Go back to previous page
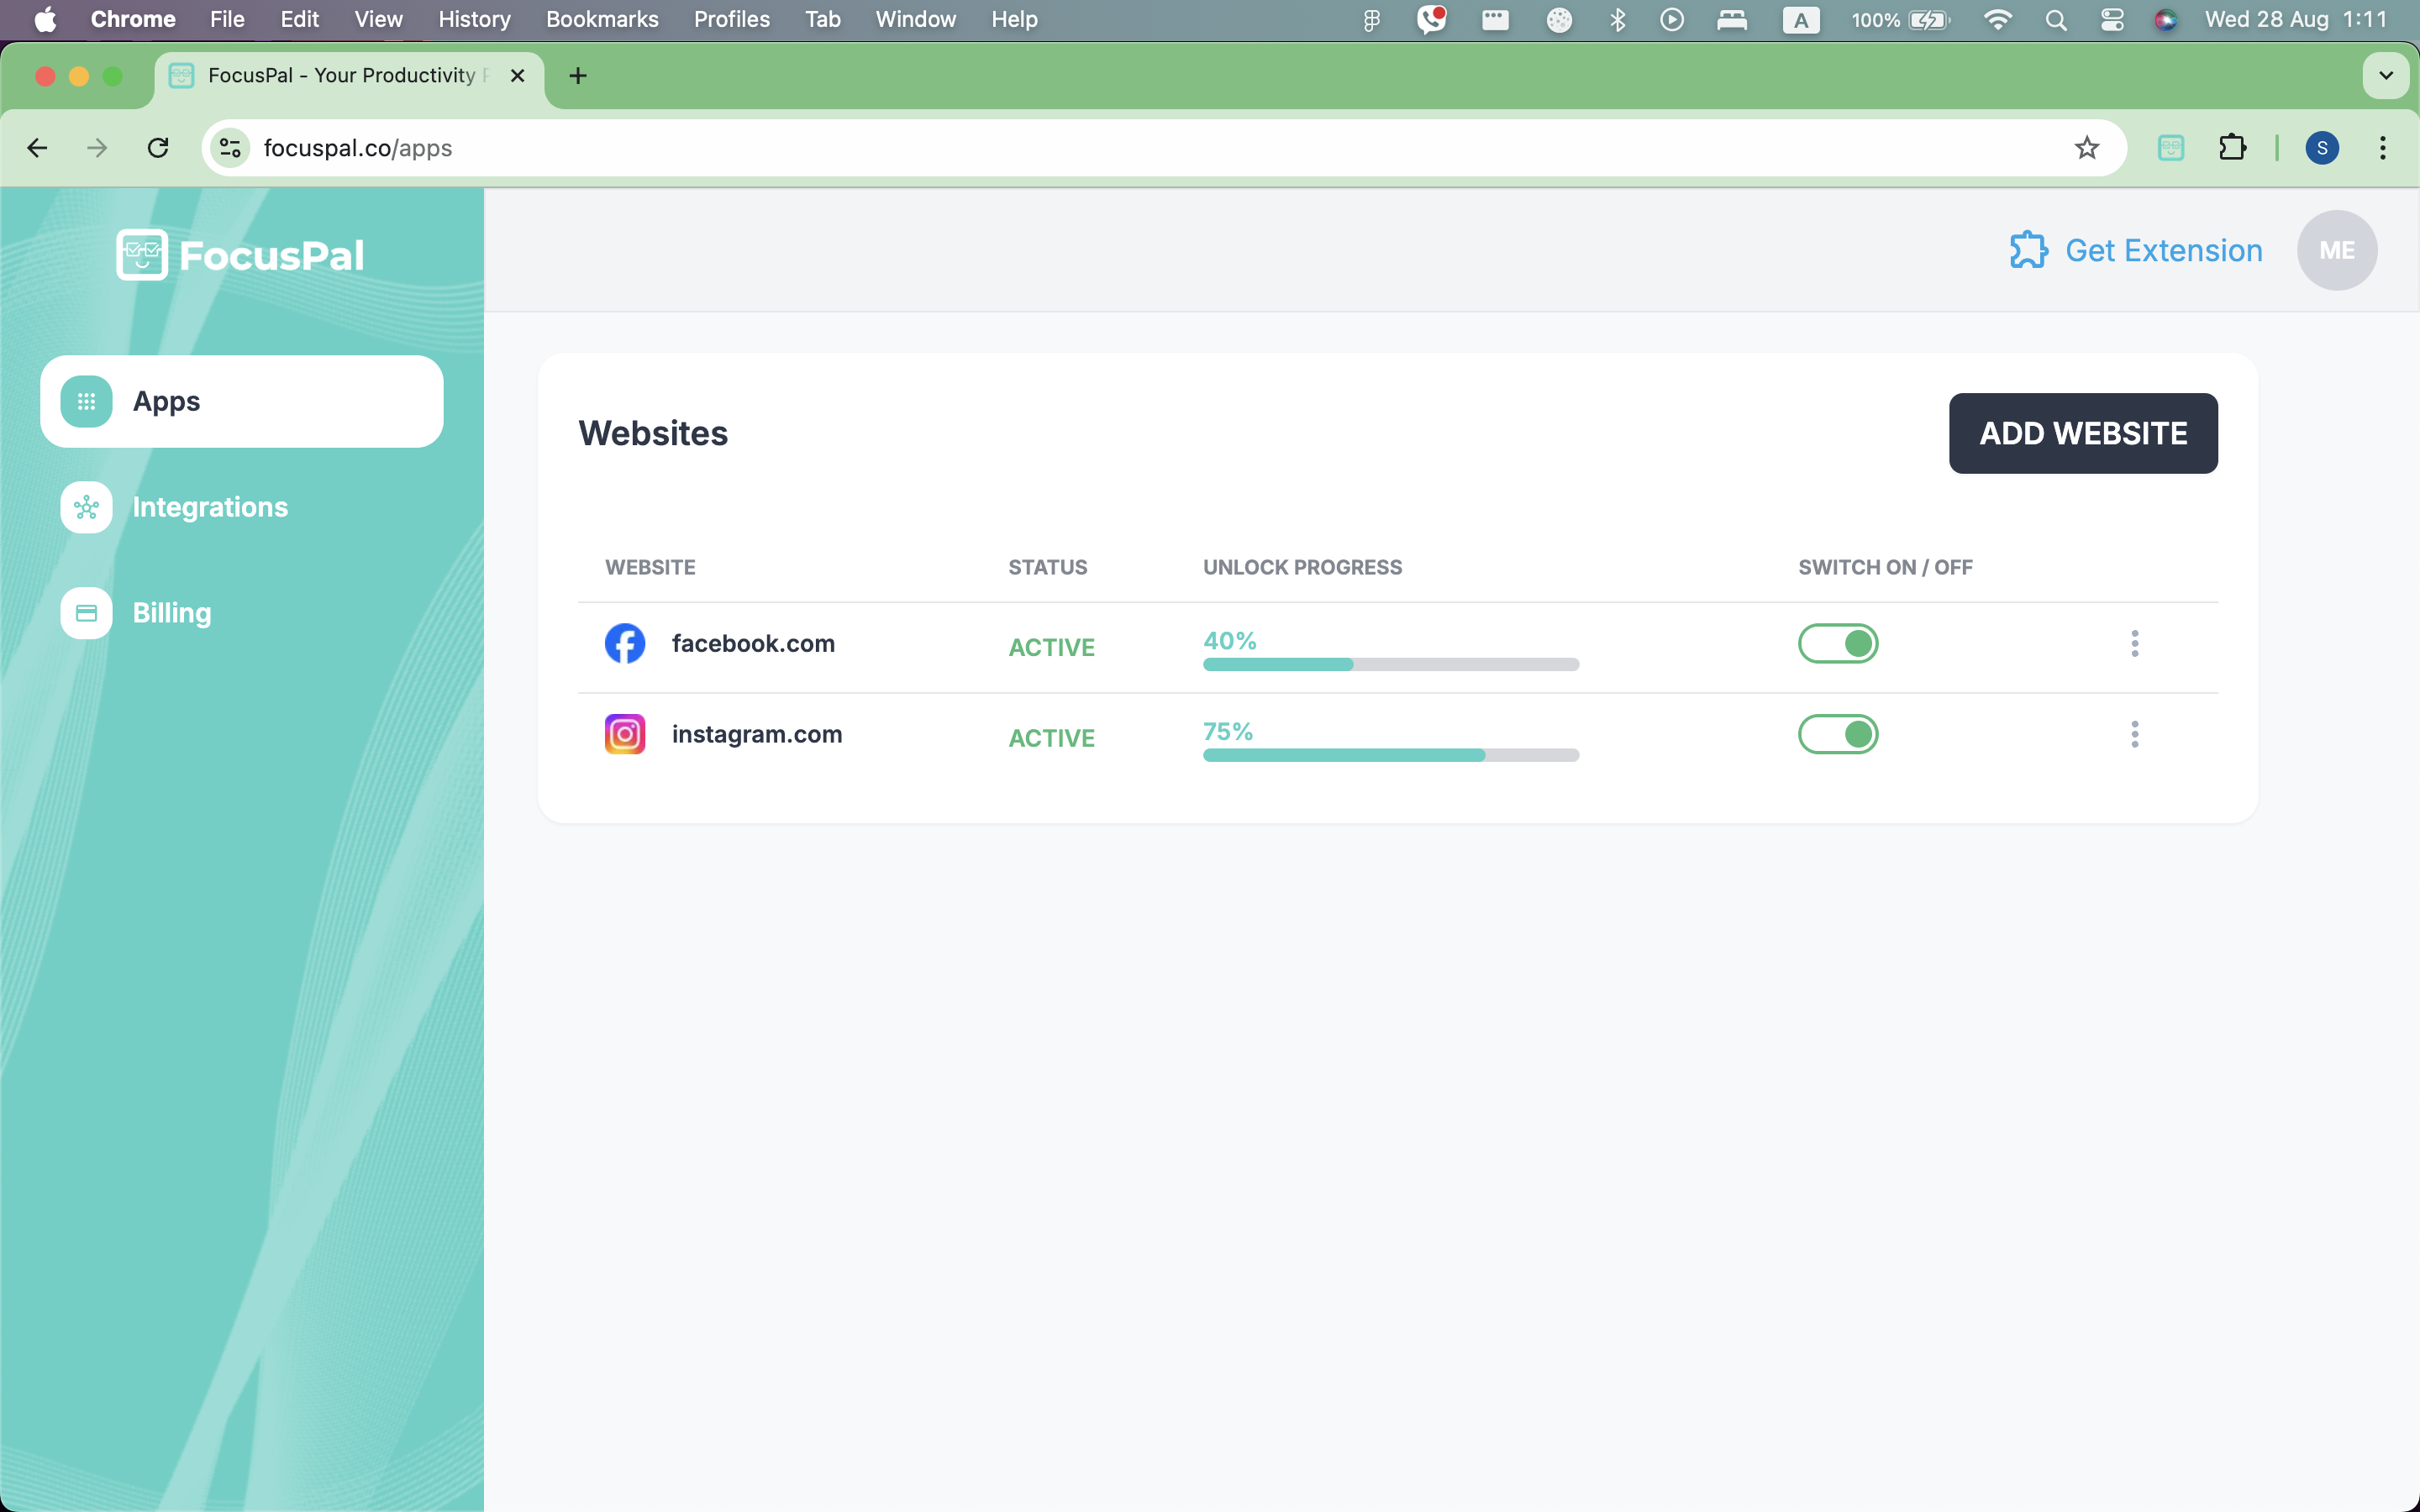The image size is (2420, 1512). point(38,148)
